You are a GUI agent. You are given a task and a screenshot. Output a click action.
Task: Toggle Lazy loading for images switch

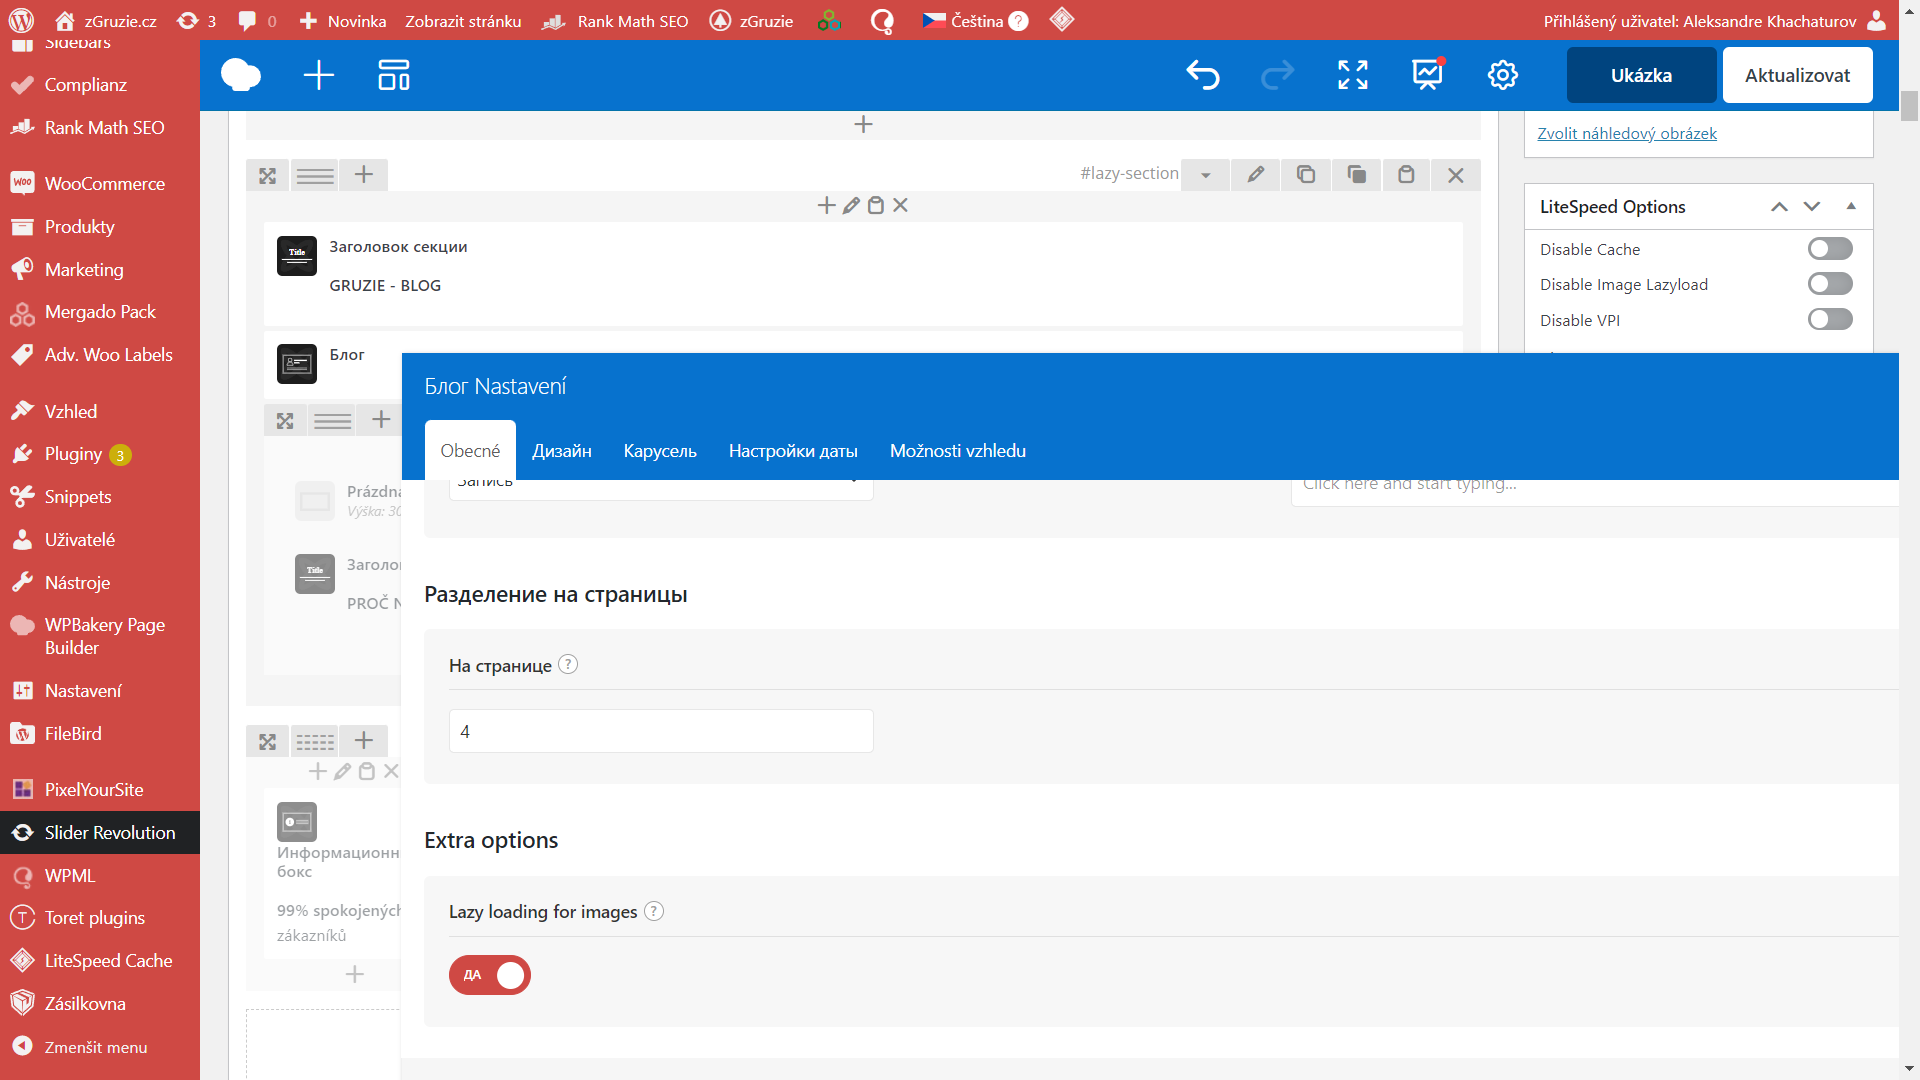click(x=489, y=975)
